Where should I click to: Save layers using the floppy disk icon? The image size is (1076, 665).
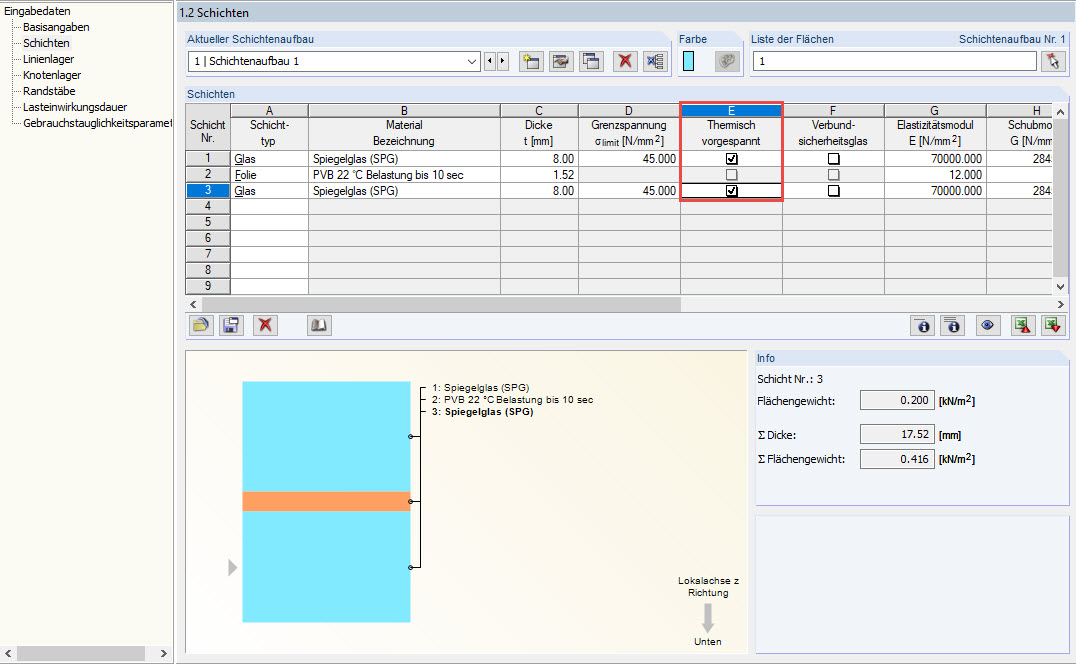coord(231,325)
